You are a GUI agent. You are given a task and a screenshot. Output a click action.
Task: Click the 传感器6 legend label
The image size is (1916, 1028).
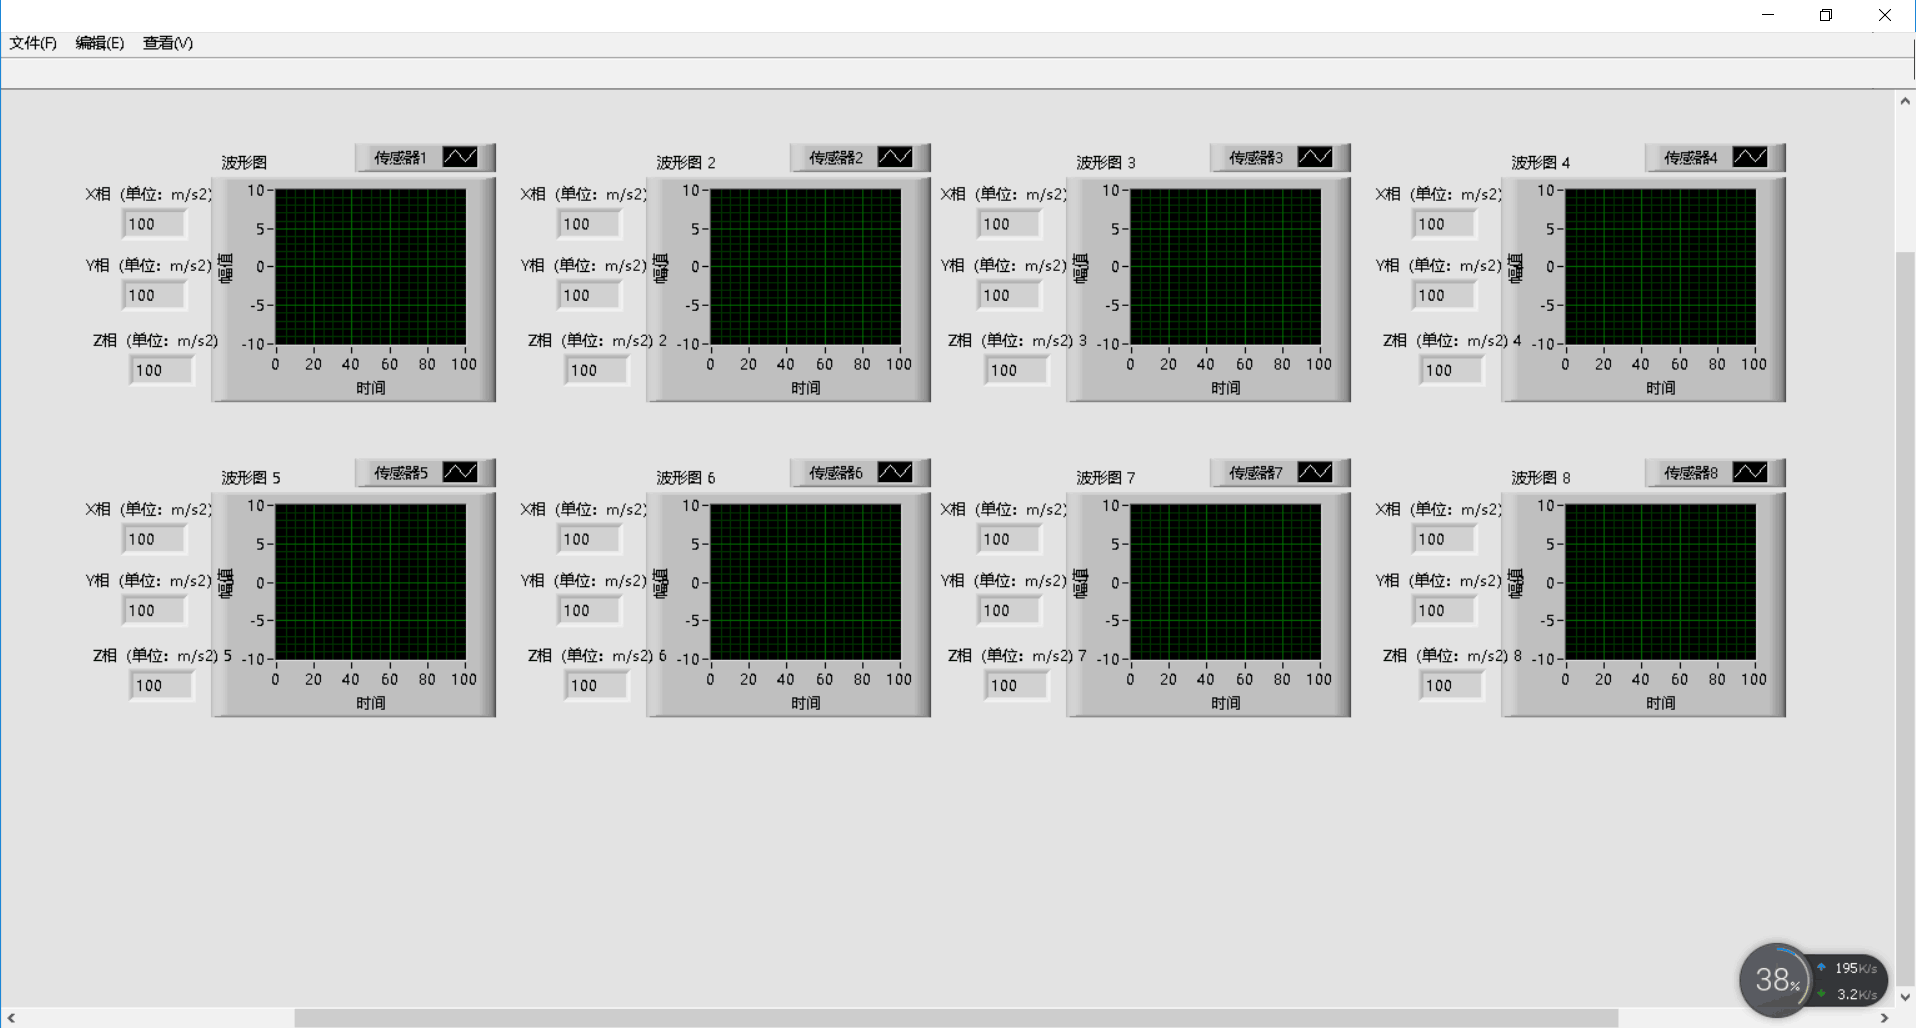tap(835, 472)
